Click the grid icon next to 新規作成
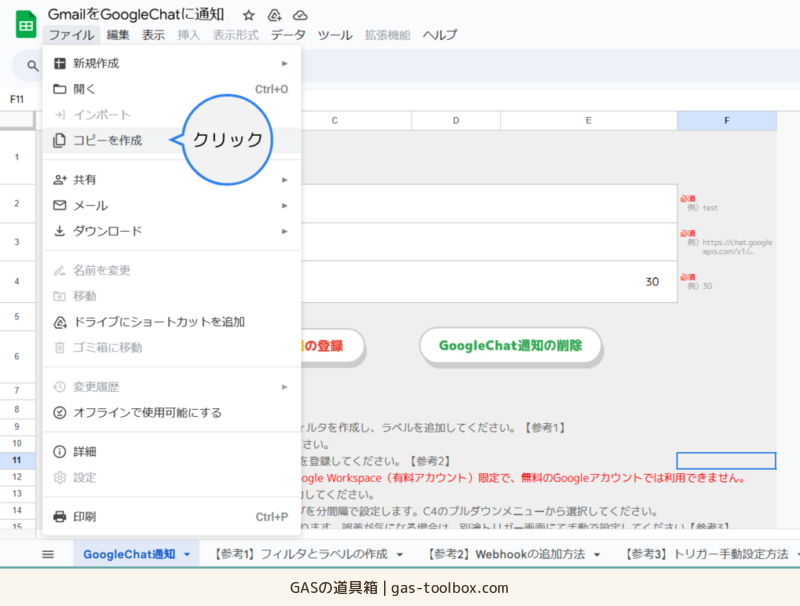This screenshot has height=606, width=800. [x=60, y=63]
